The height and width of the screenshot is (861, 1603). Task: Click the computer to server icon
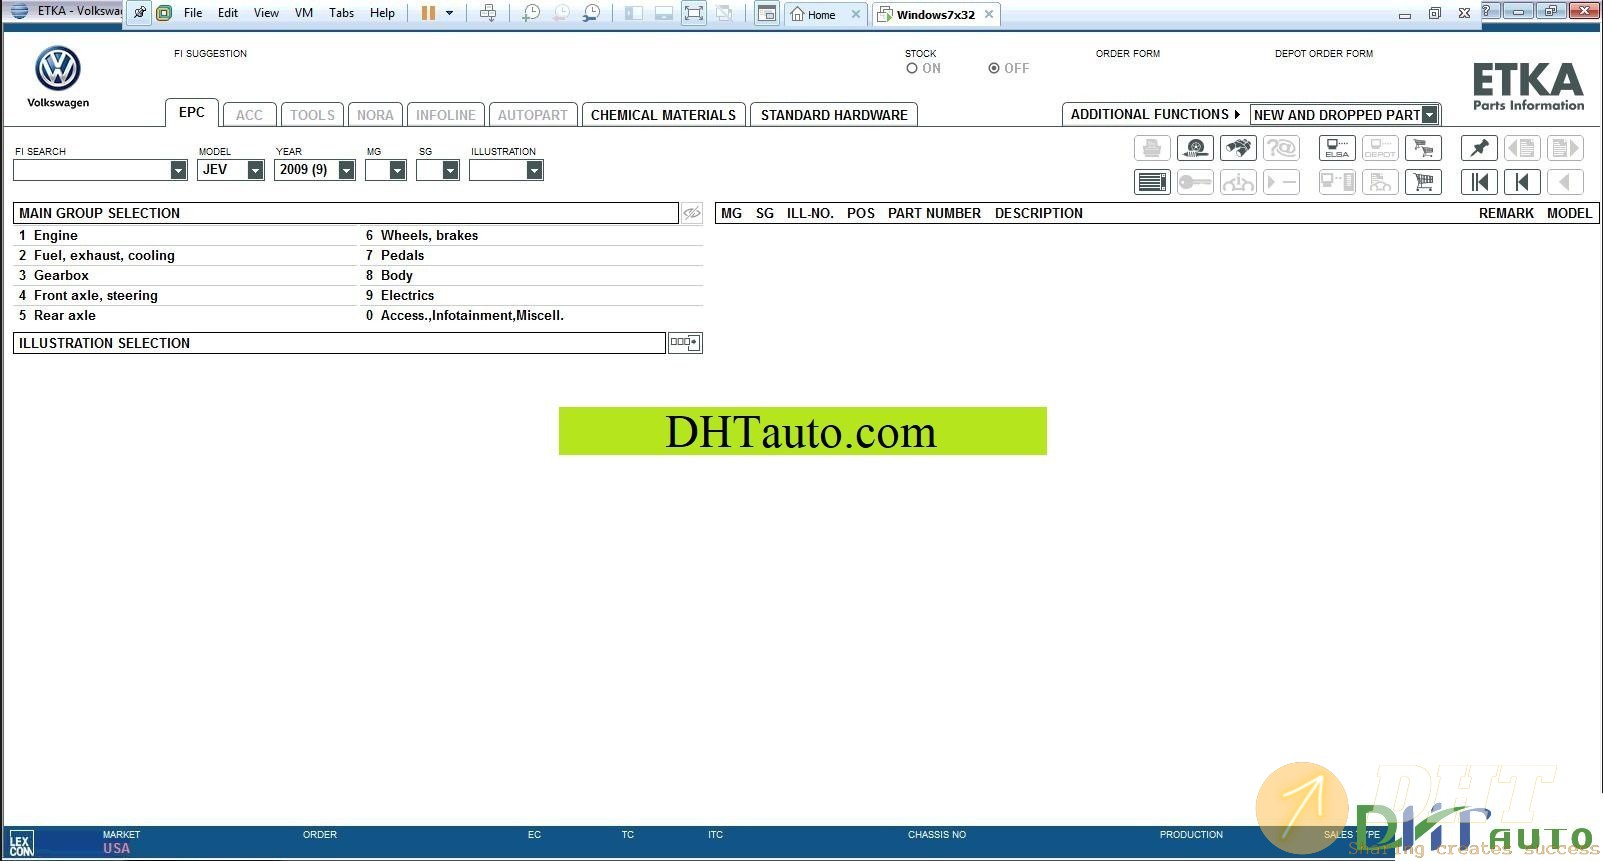pos(1337,182)
